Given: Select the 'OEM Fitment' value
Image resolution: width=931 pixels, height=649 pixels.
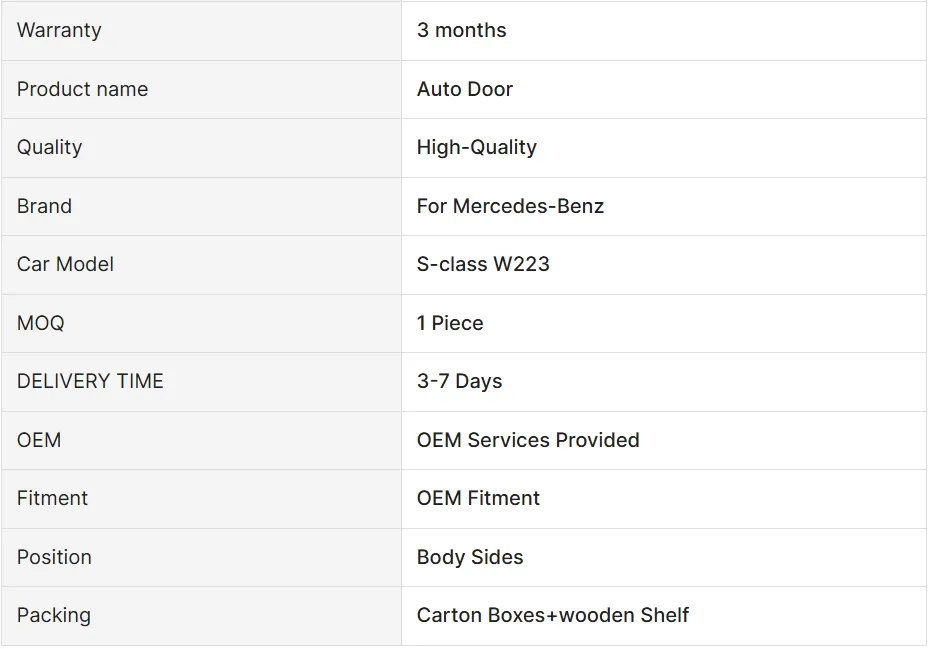Looking at the screenshot, I should tap(478, 498).
